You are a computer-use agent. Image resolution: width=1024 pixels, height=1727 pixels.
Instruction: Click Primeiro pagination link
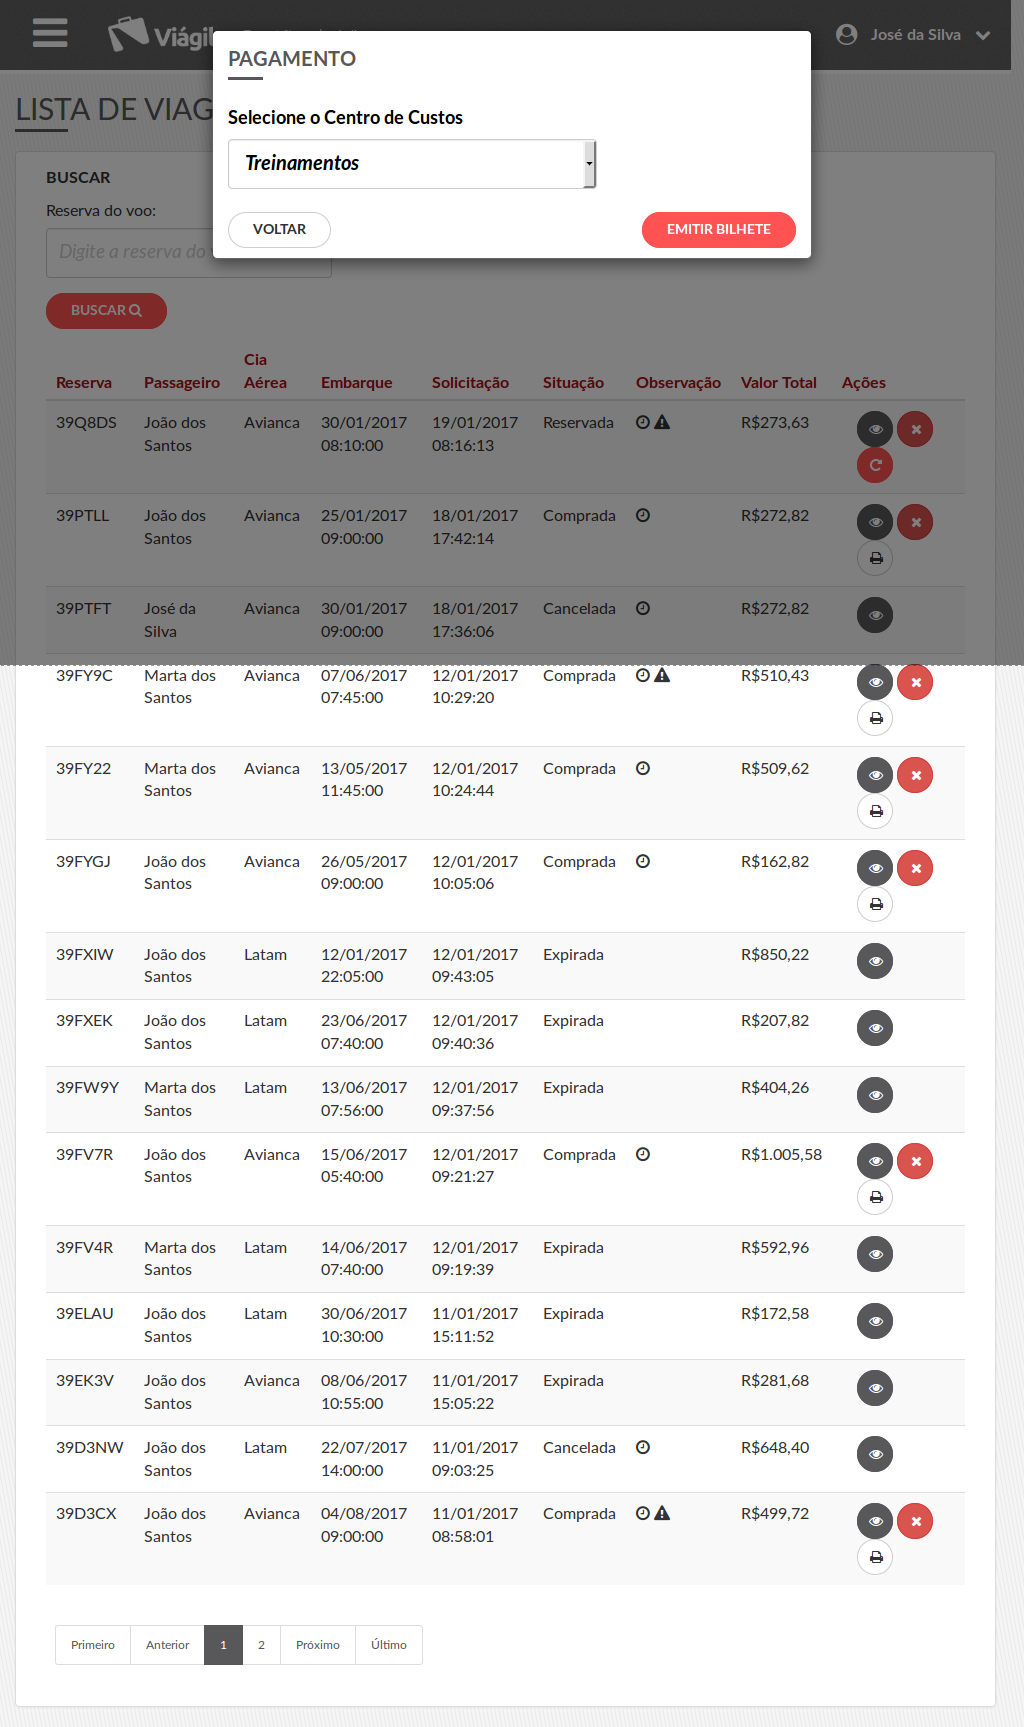[93, 1645]
